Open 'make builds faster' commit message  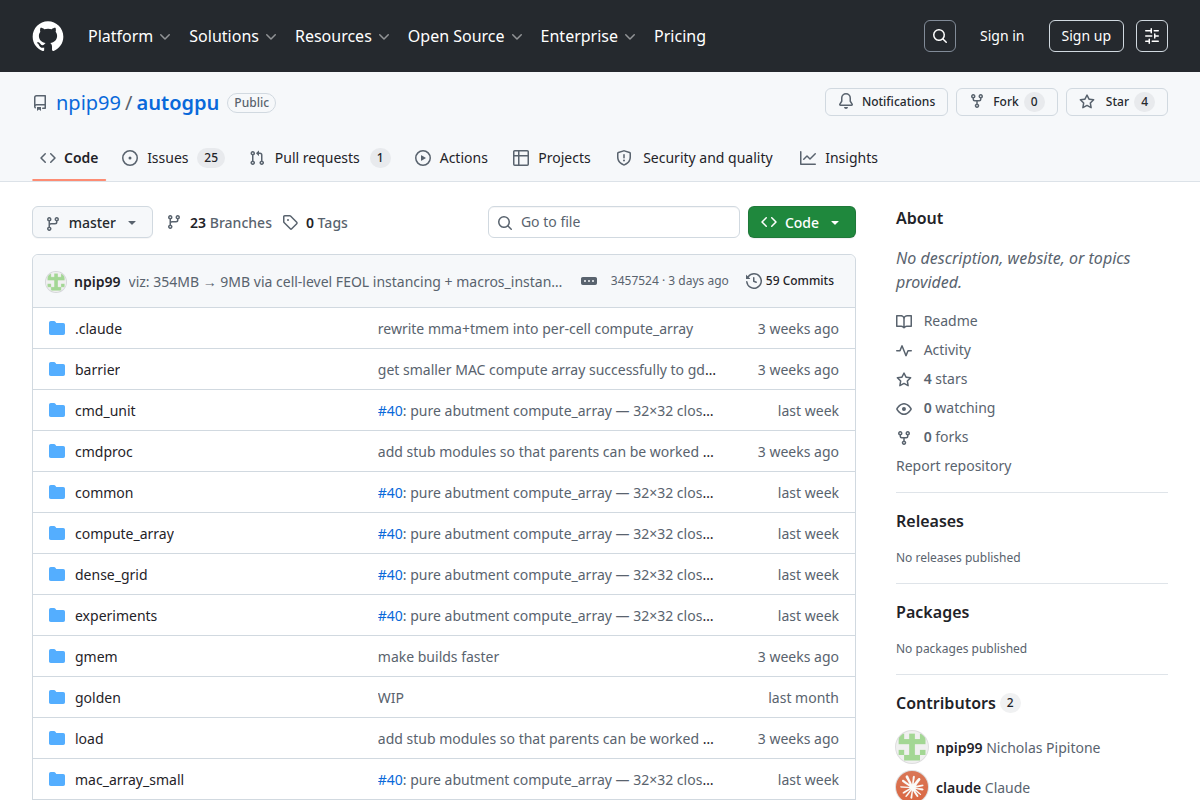click(438, 657)
